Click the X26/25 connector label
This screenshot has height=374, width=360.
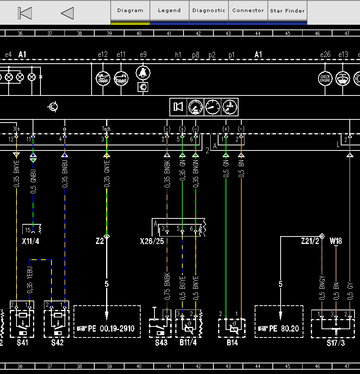click(152, 241)
